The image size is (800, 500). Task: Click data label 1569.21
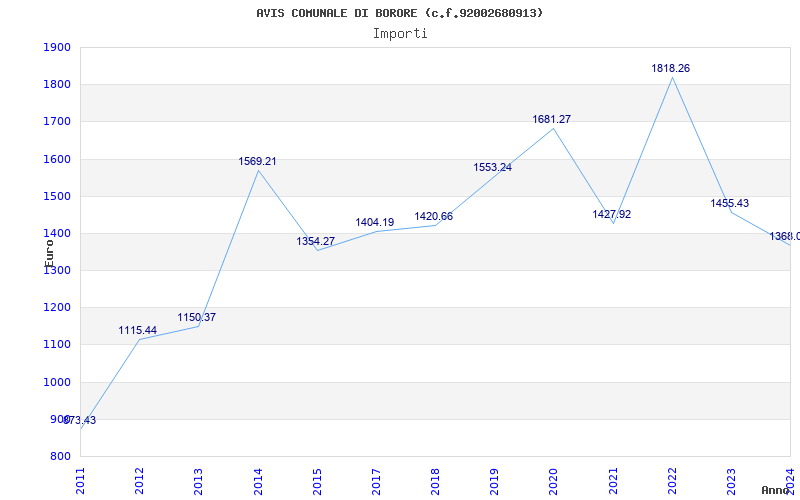point(257,161)
